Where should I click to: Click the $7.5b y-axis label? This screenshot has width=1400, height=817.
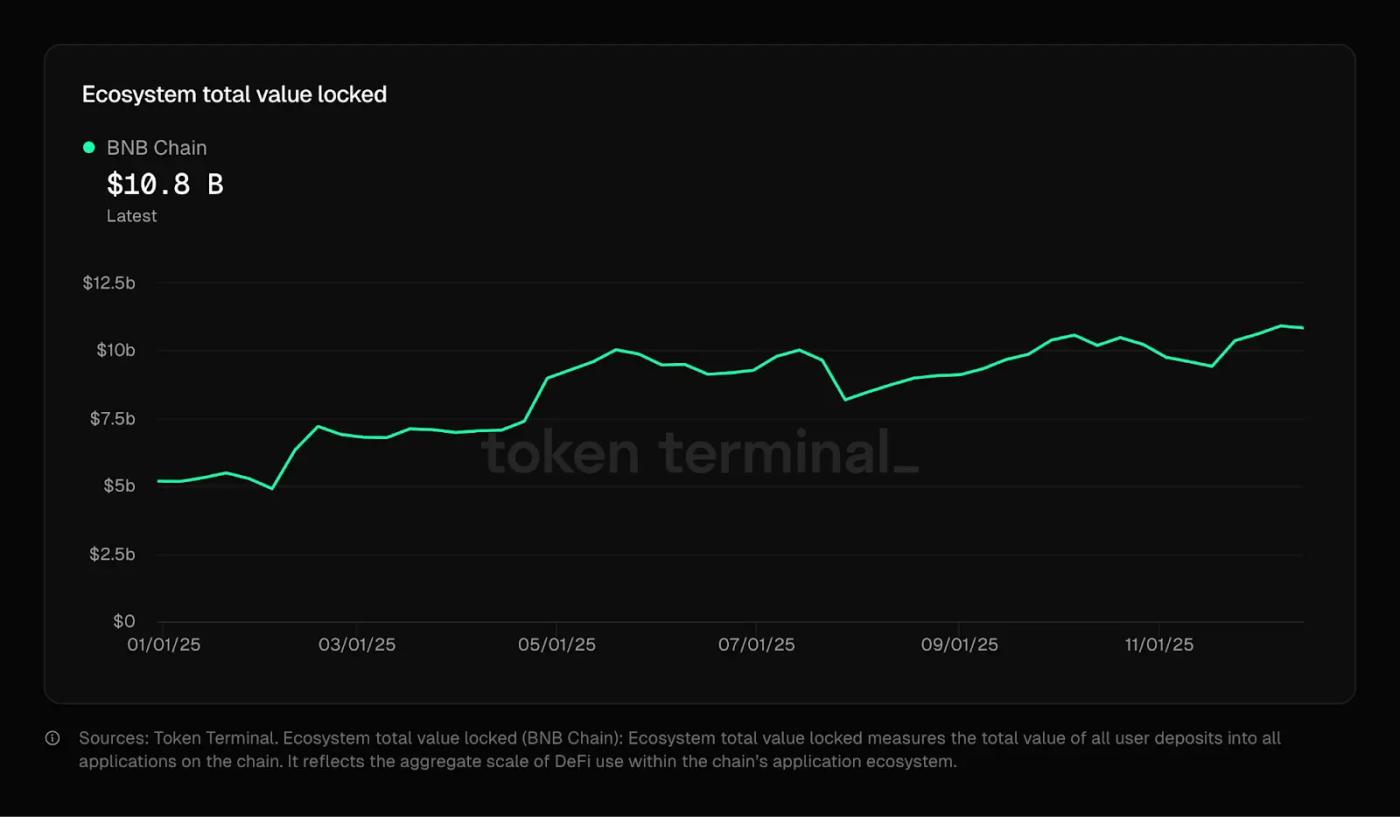click(112, 418)
